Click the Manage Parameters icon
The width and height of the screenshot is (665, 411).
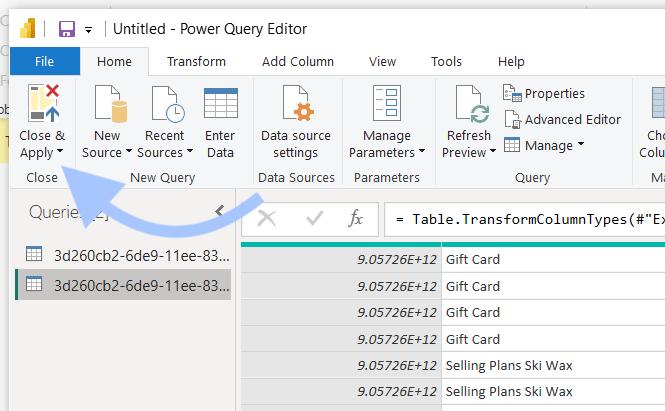[387, 103]
